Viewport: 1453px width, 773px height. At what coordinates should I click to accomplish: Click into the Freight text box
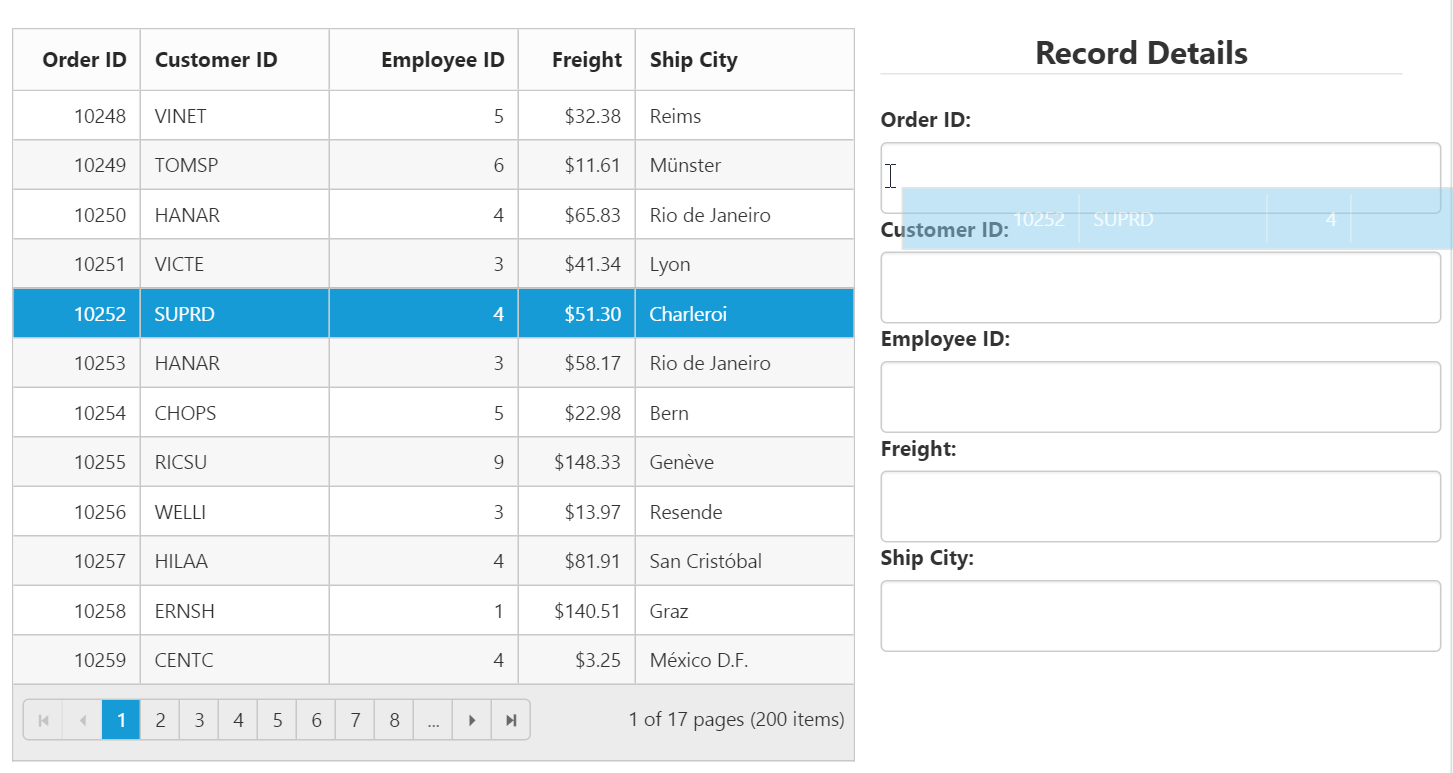(1160, 506)
